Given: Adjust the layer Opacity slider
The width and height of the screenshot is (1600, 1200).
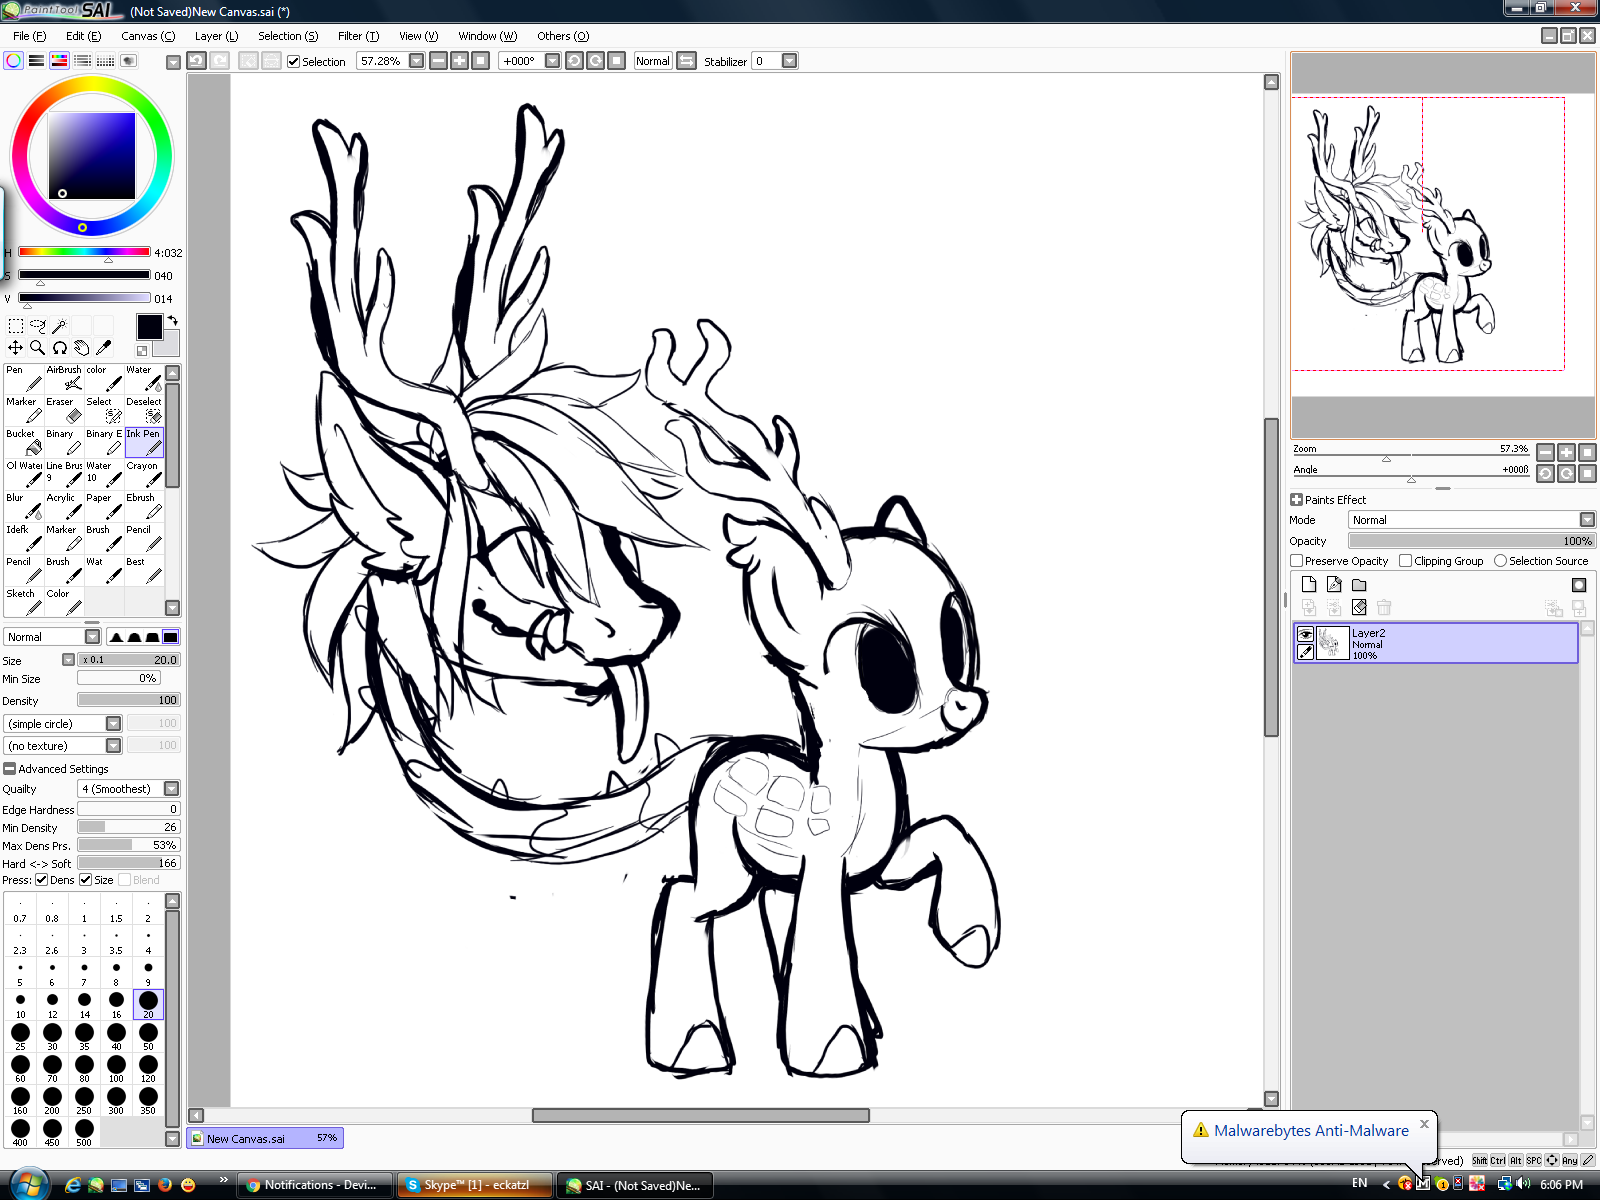Looking at the screenshot, I should coord(1472,541).
